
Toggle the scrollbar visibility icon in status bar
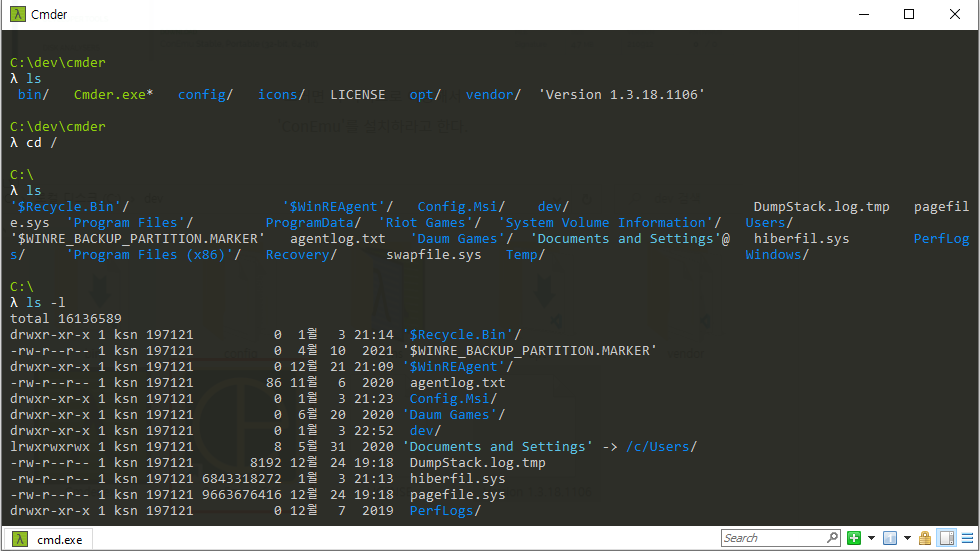(x=947, y=538)
